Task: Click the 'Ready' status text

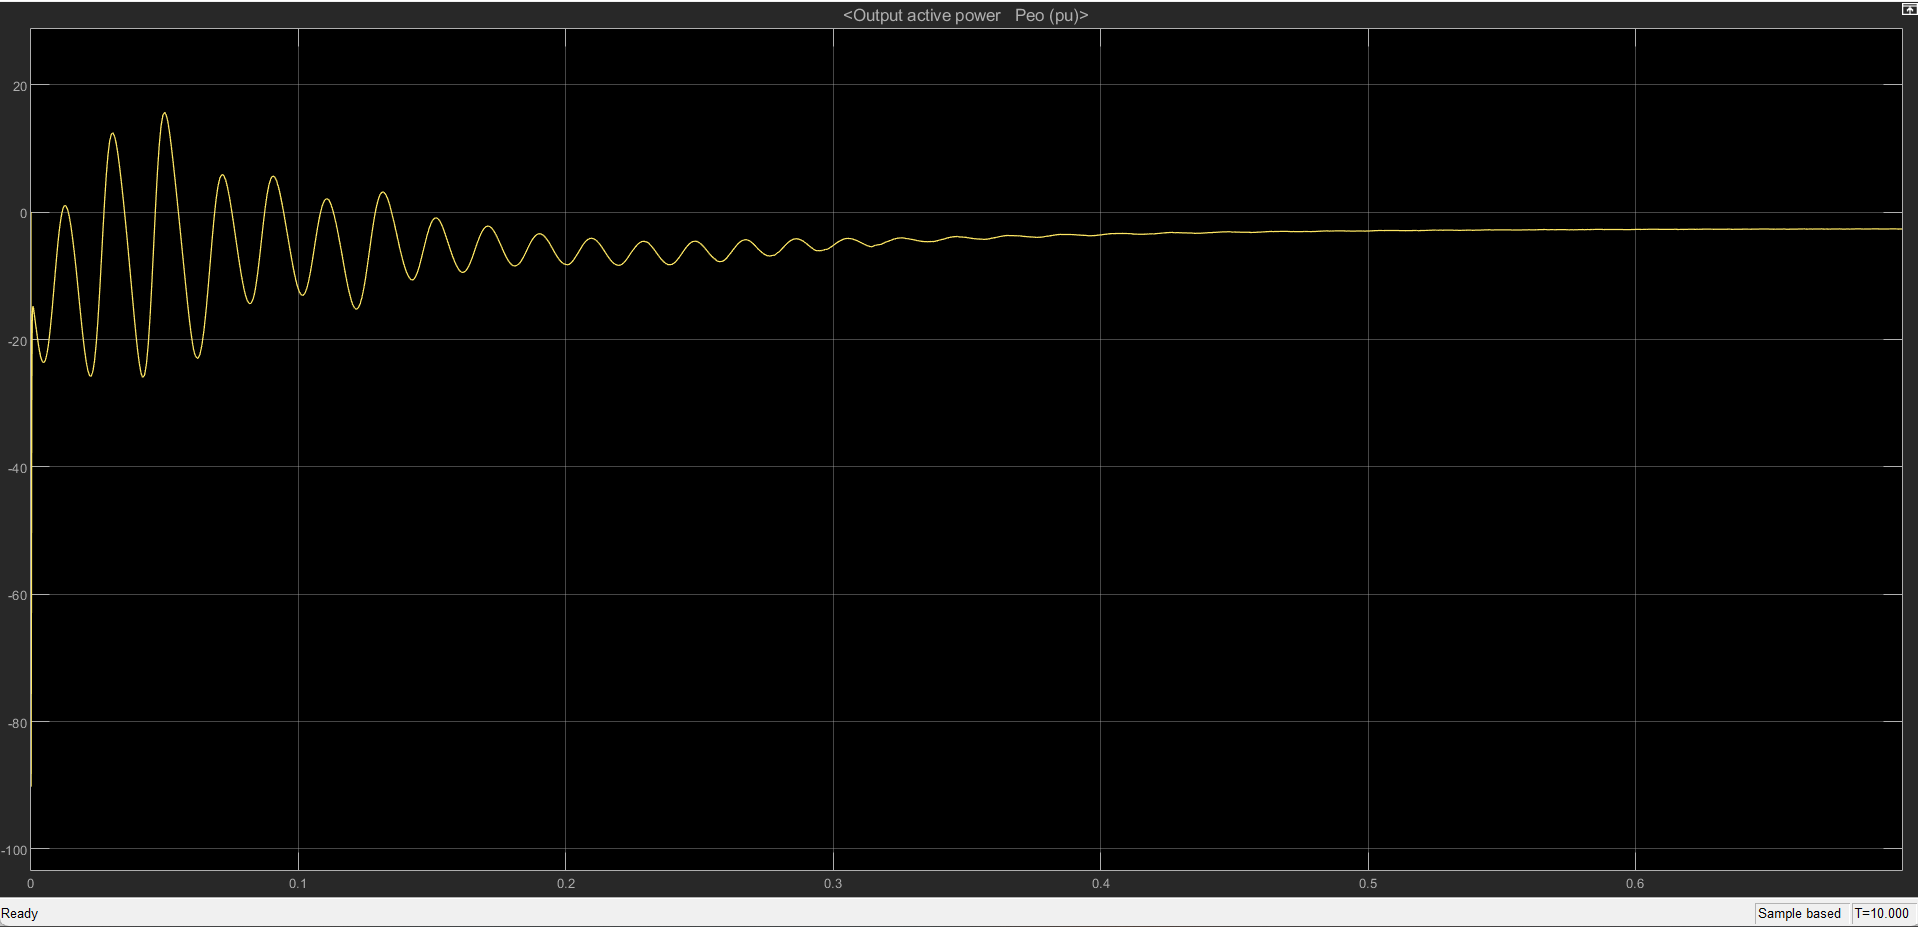Action: (x=19, y=913)
